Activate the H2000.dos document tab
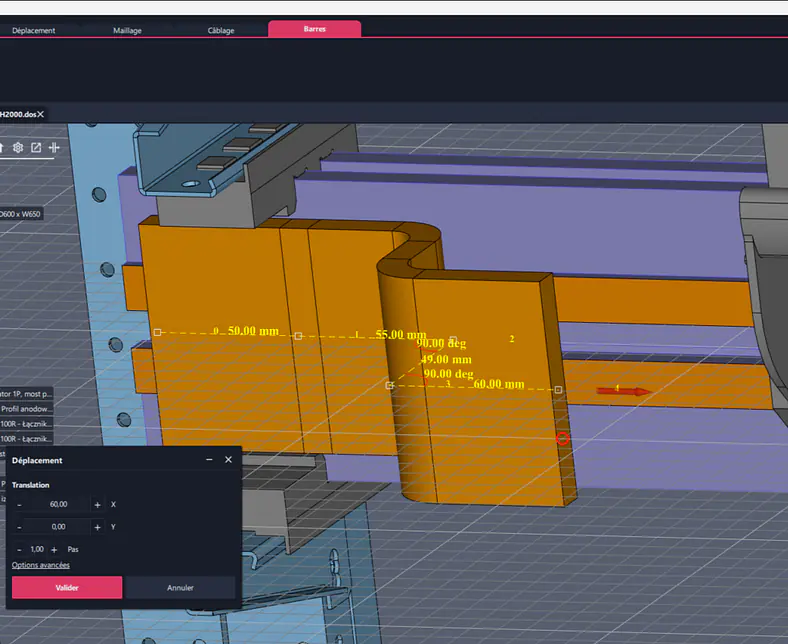The width and height of the screenshot is (788, 644). tap(18, 114)
